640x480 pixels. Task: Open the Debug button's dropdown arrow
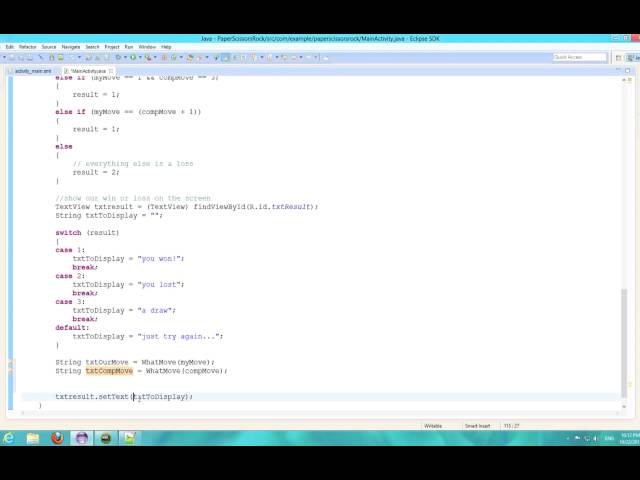125,58
